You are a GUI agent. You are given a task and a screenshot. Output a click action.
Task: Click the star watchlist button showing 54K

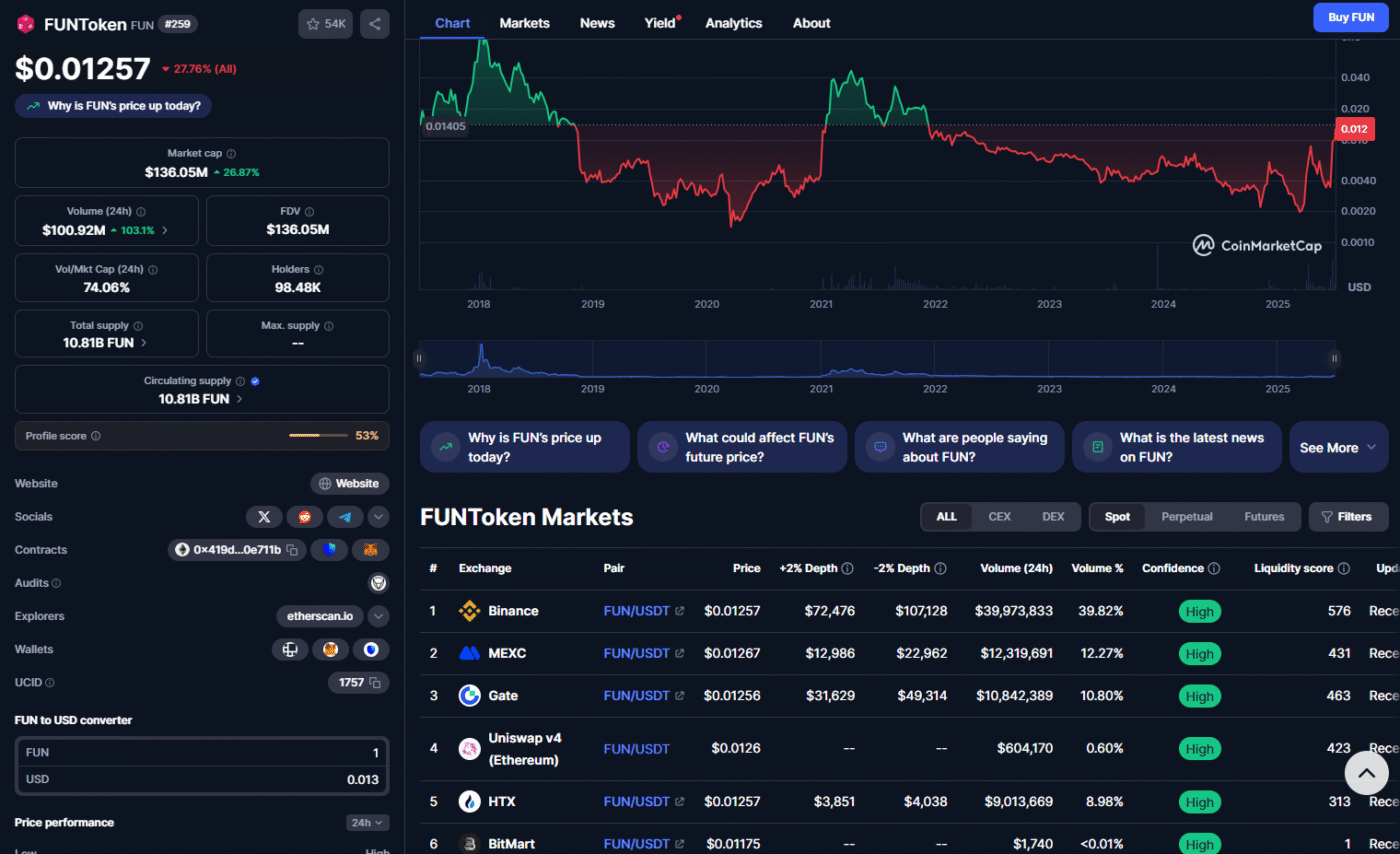coord(325,24)
